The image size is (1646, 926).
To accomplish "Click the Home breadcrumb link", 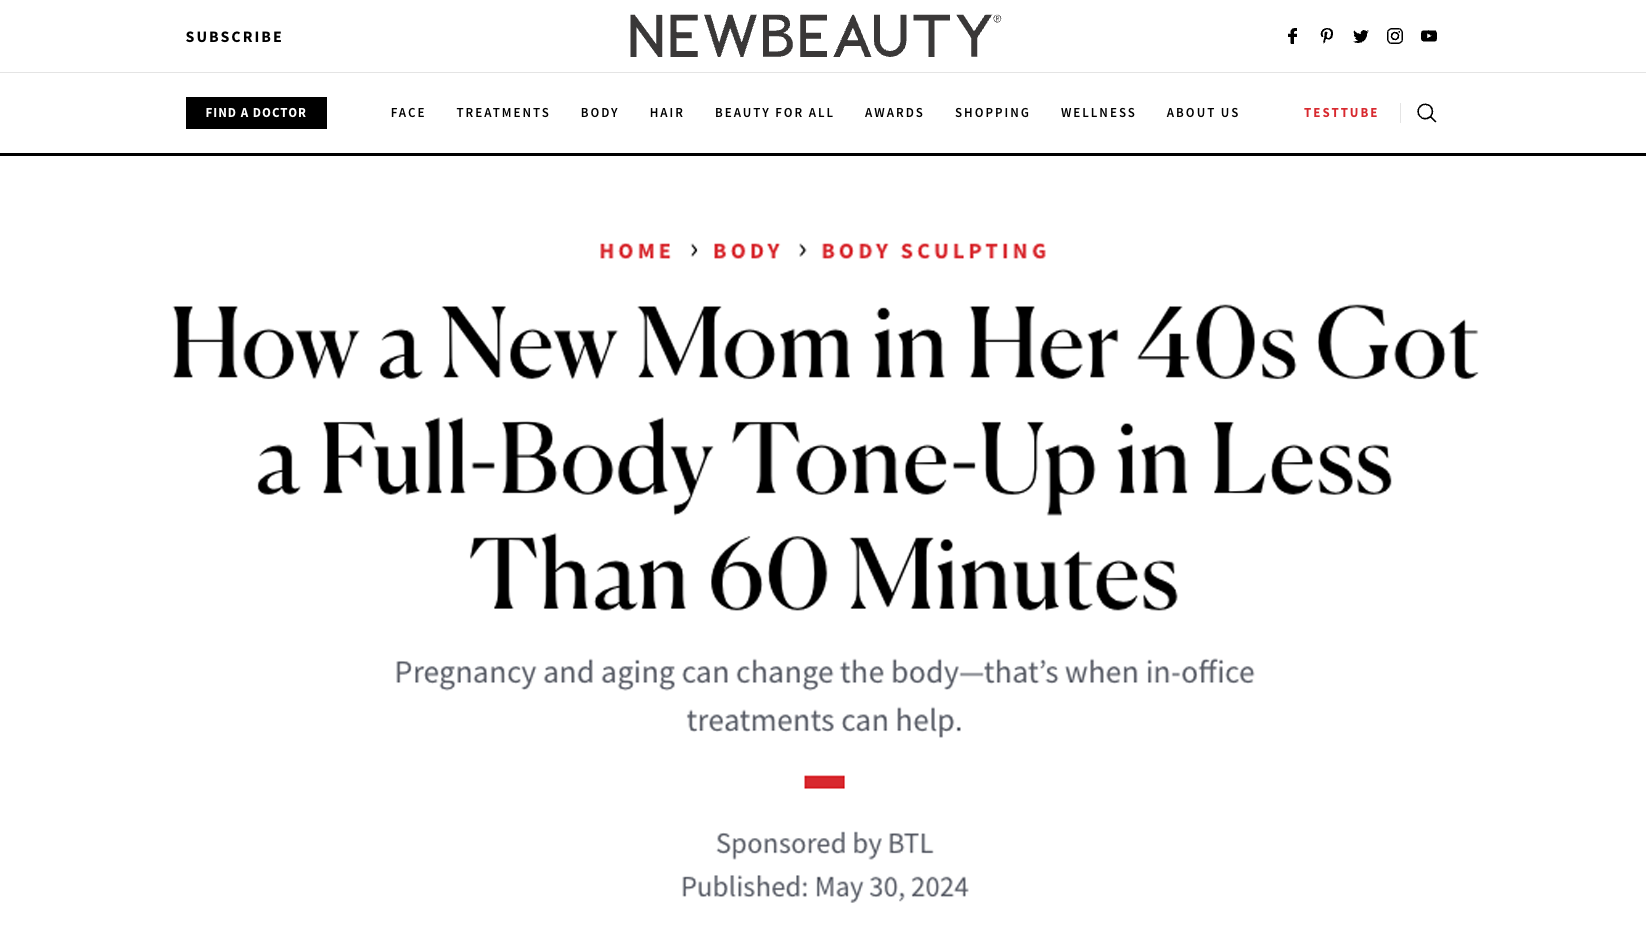I will click(x=636, y=251).
